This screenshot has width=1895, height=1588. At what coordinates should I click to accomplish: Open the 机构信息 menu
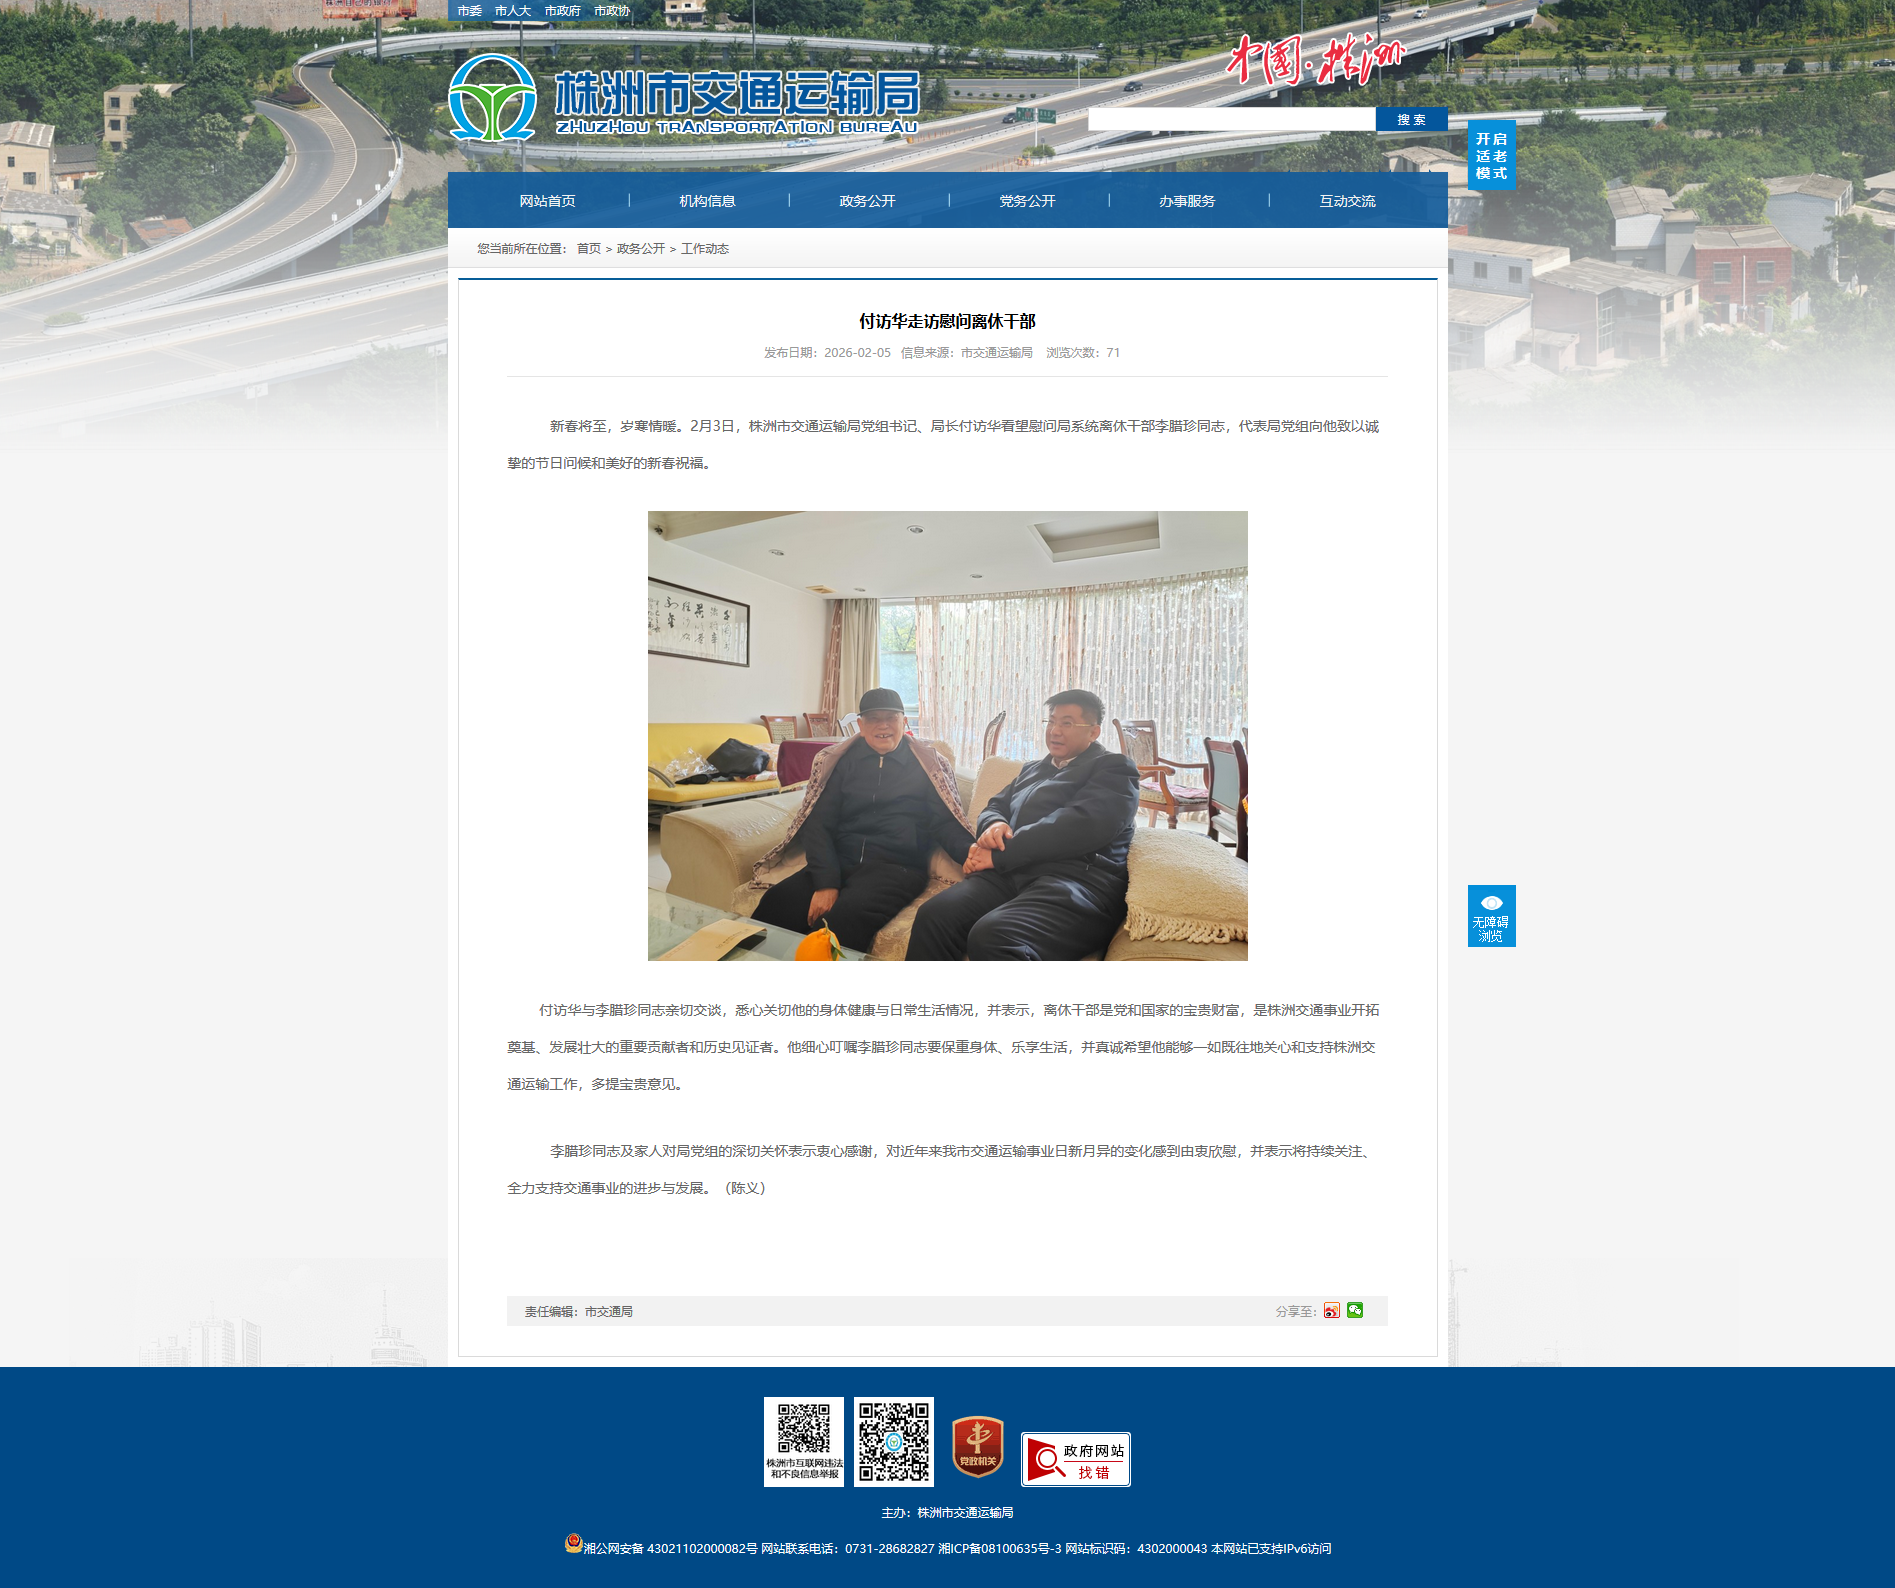pyautogui.click(x=707, y=201)
